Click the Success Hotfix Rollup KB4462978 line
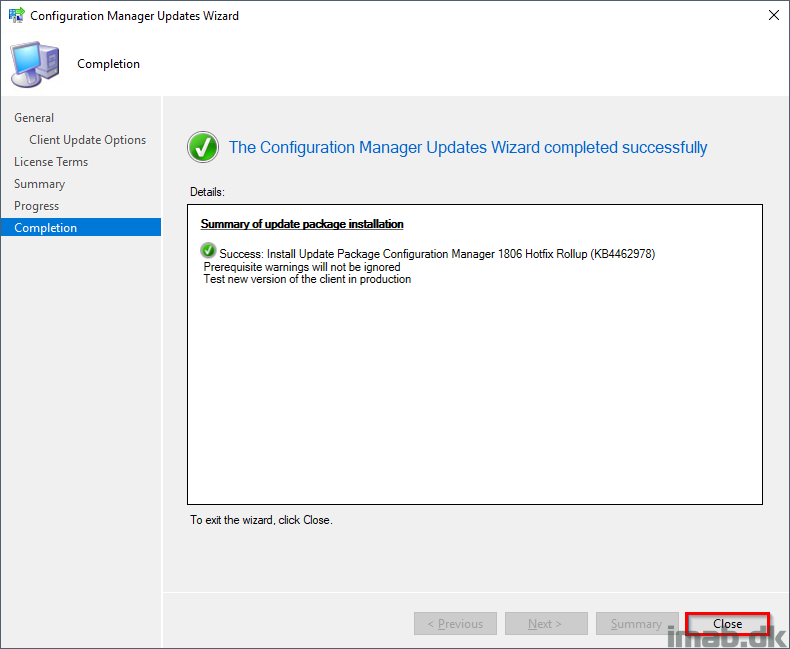This screenshot has height=649, width=790. pos(437,254)
